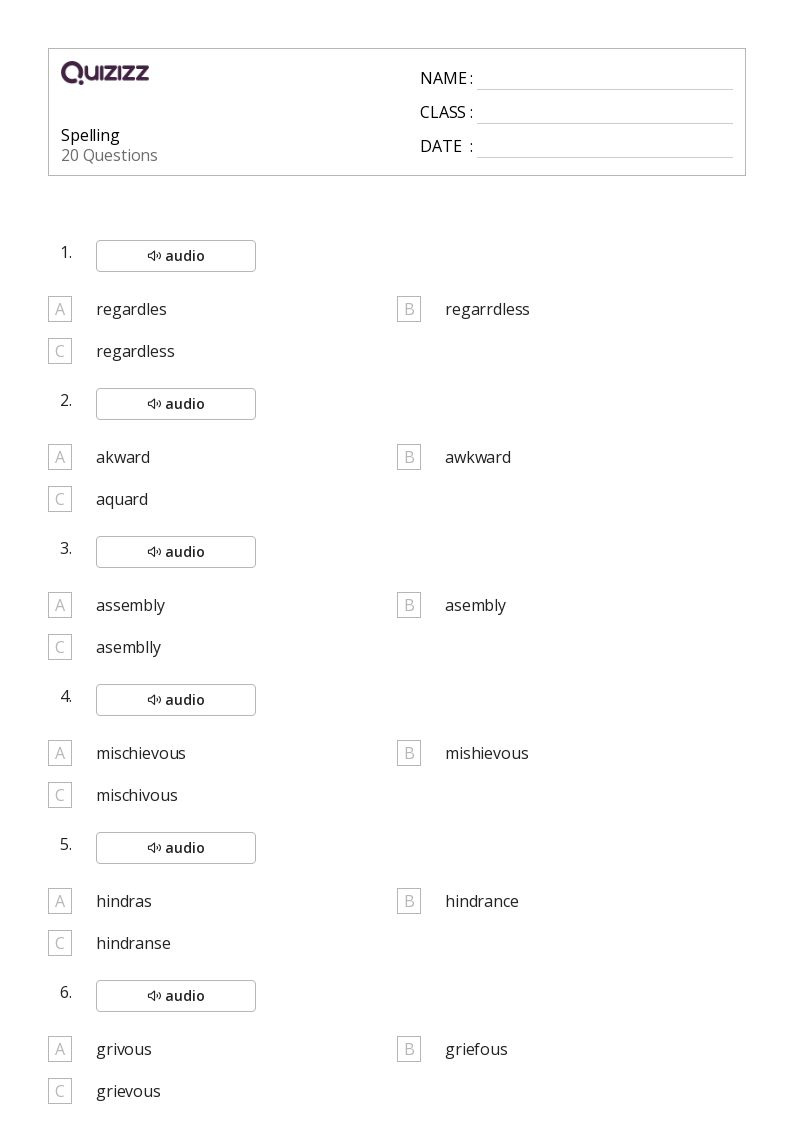This screenshot has height=1123, width=794.
Task: Click the speaker icon in question 5
Action: (154, 848)
